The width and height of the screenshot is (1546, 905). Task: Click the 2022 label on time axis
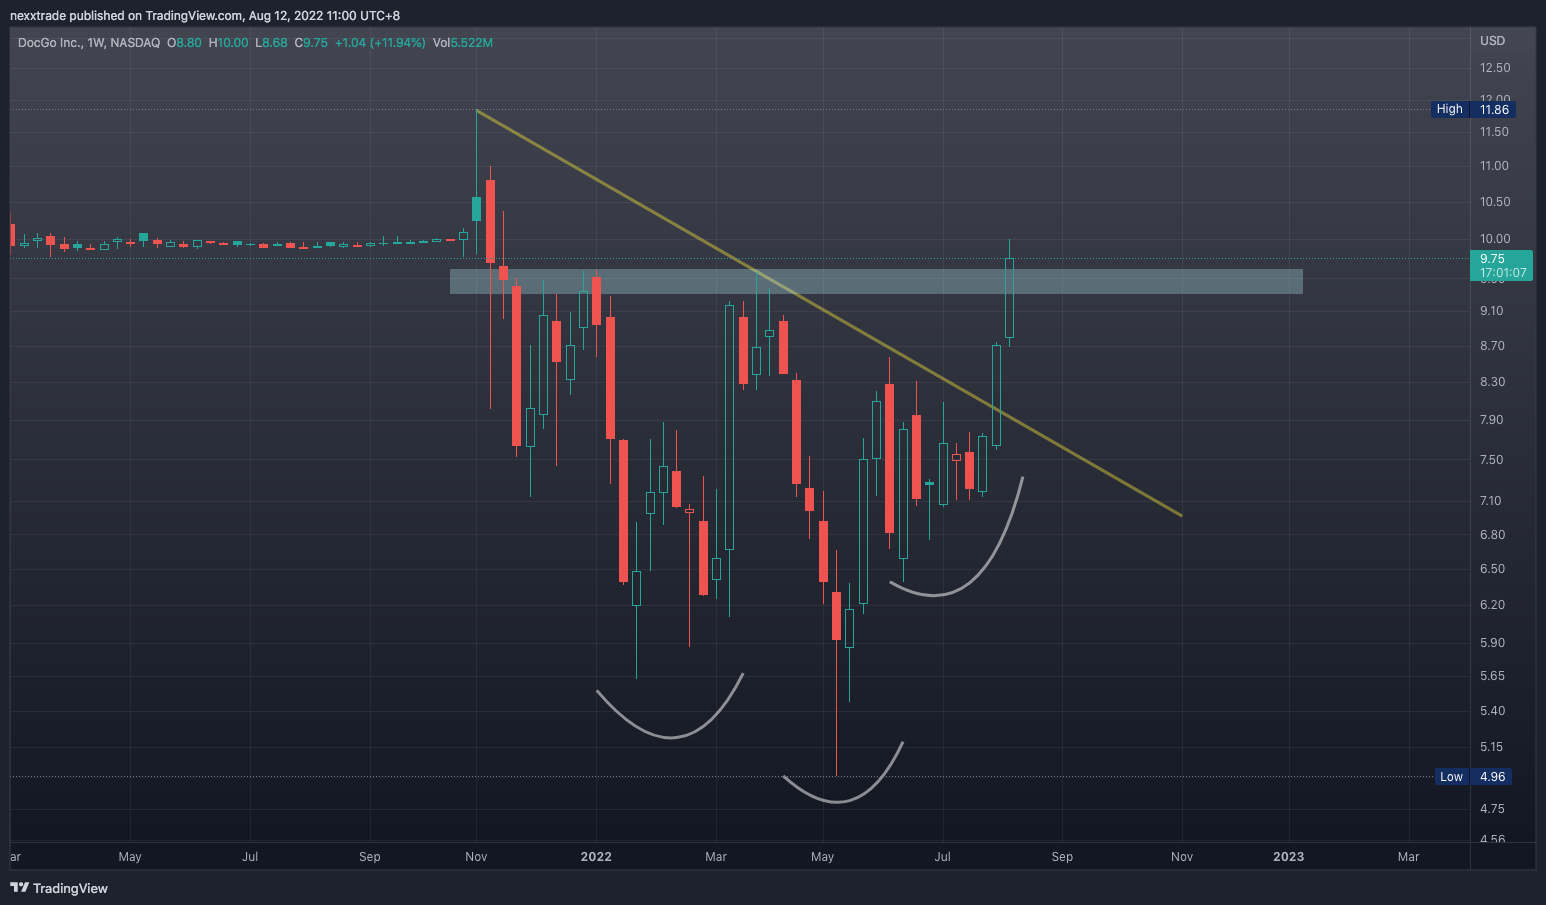[596, 857]
